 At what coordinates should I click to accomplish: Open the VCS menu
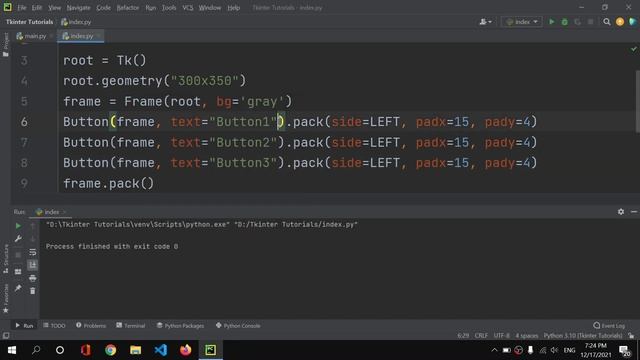pos(188,7)
